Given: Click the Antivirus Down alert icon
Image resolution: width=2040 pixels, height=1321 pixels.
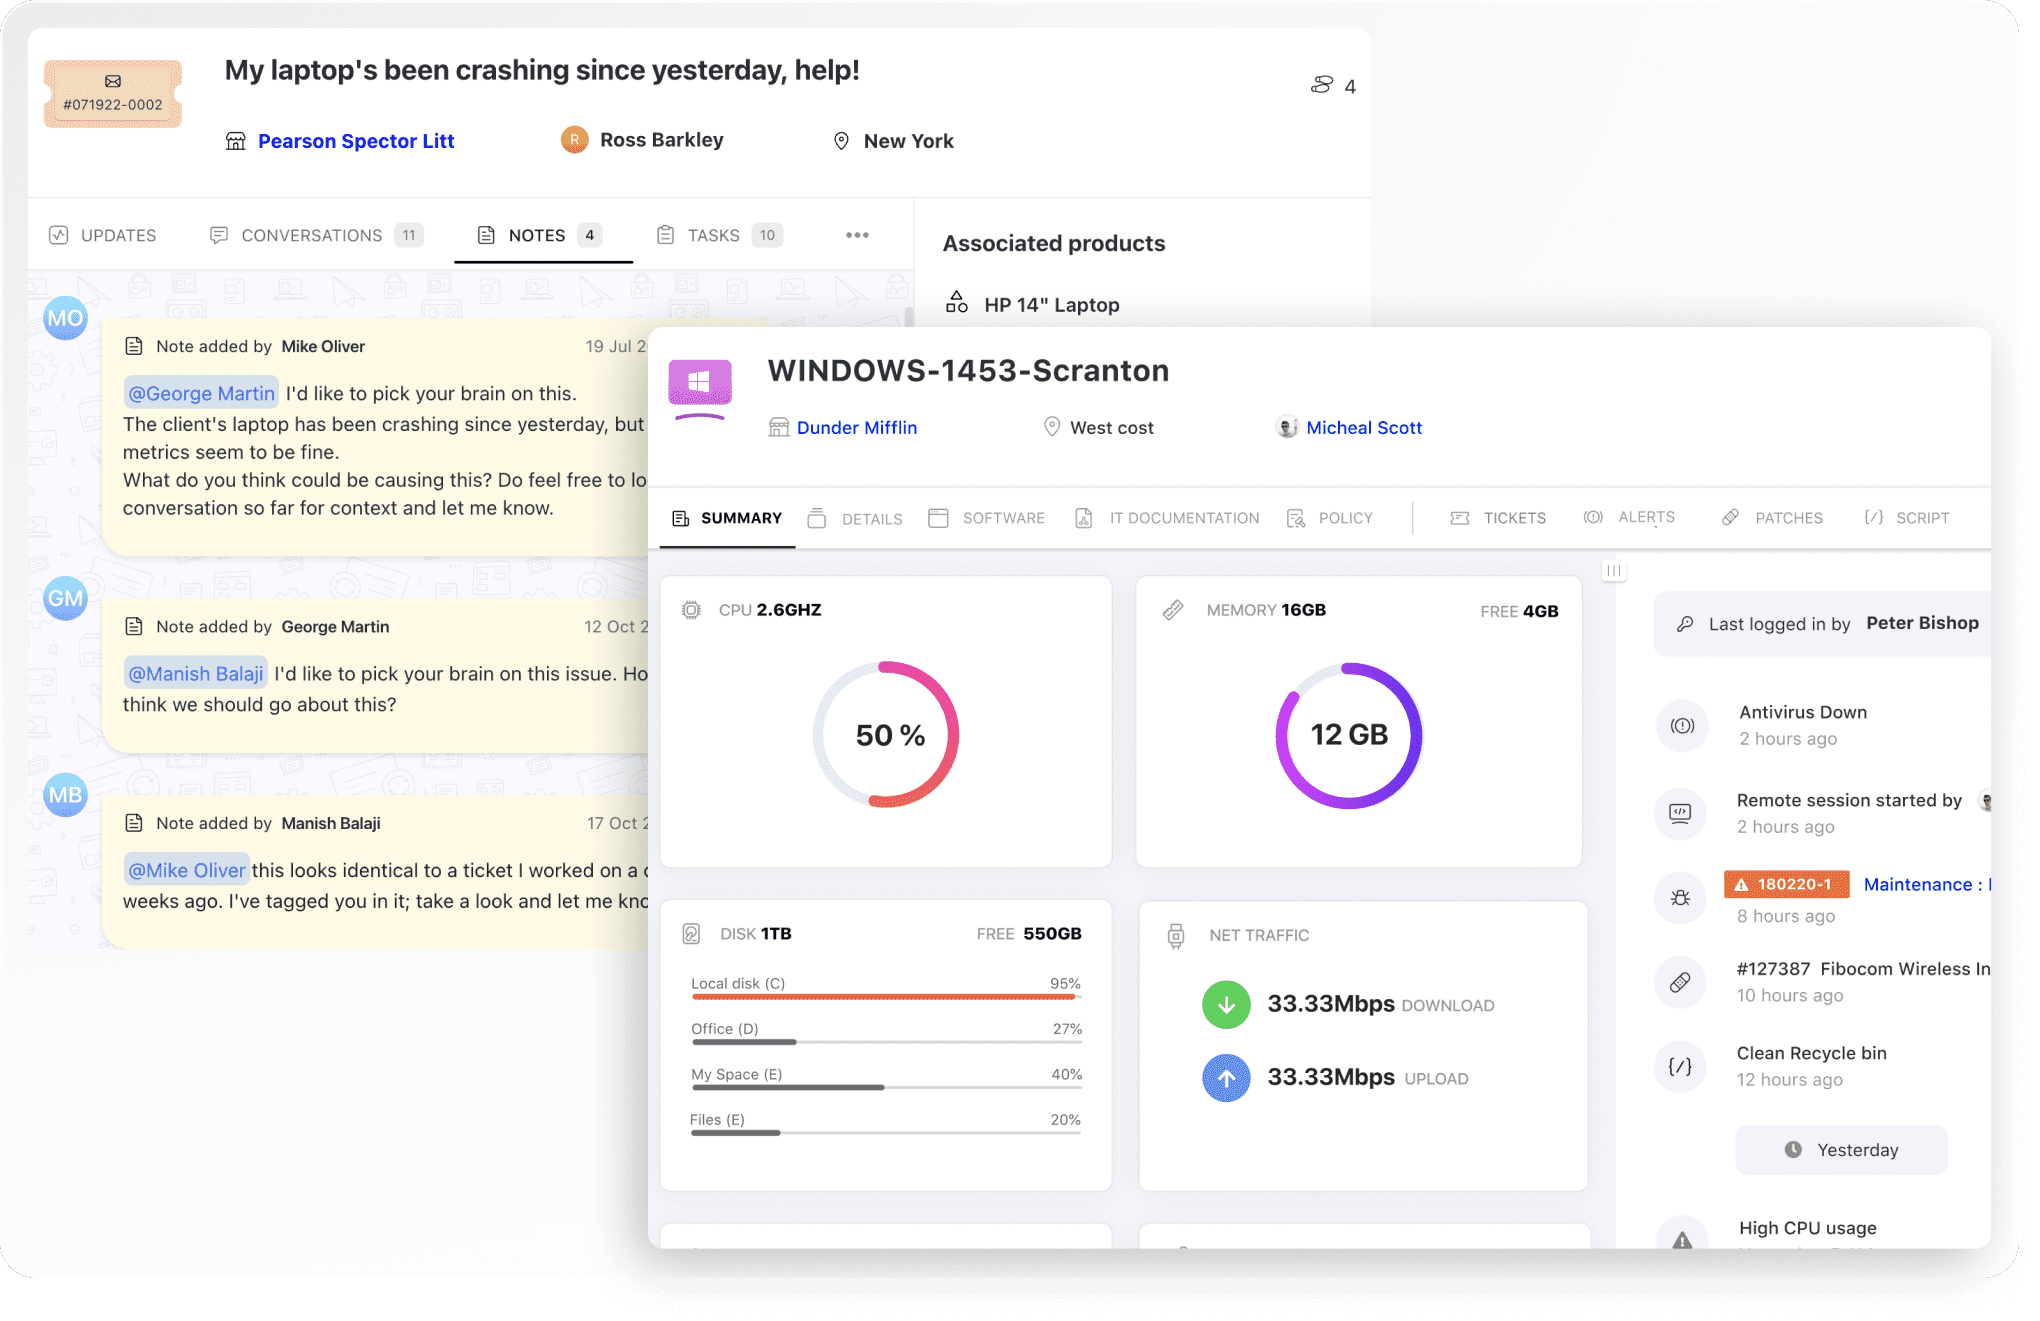Looking at the screenshot, I should [1682, 725].
